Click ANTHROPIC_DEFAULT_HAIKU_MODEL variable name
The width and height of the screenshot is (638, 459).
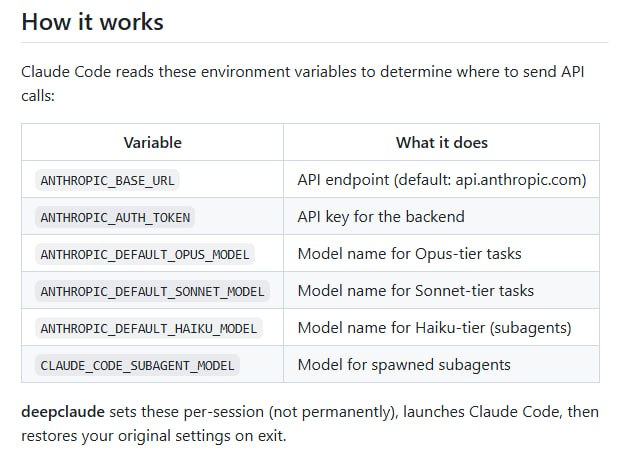pos(149,328)
